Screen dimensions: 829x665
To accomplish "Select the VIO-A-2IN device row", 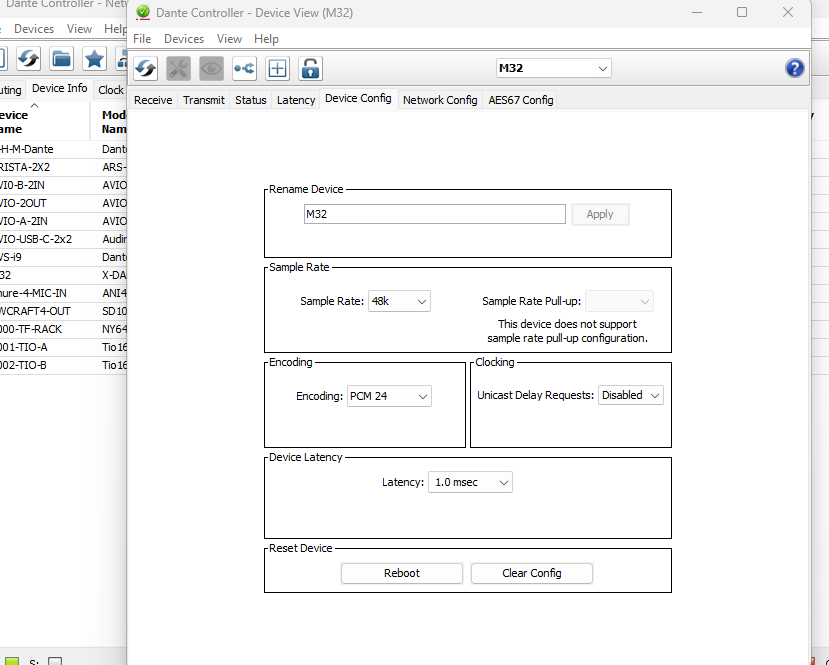I will point(63,221).
